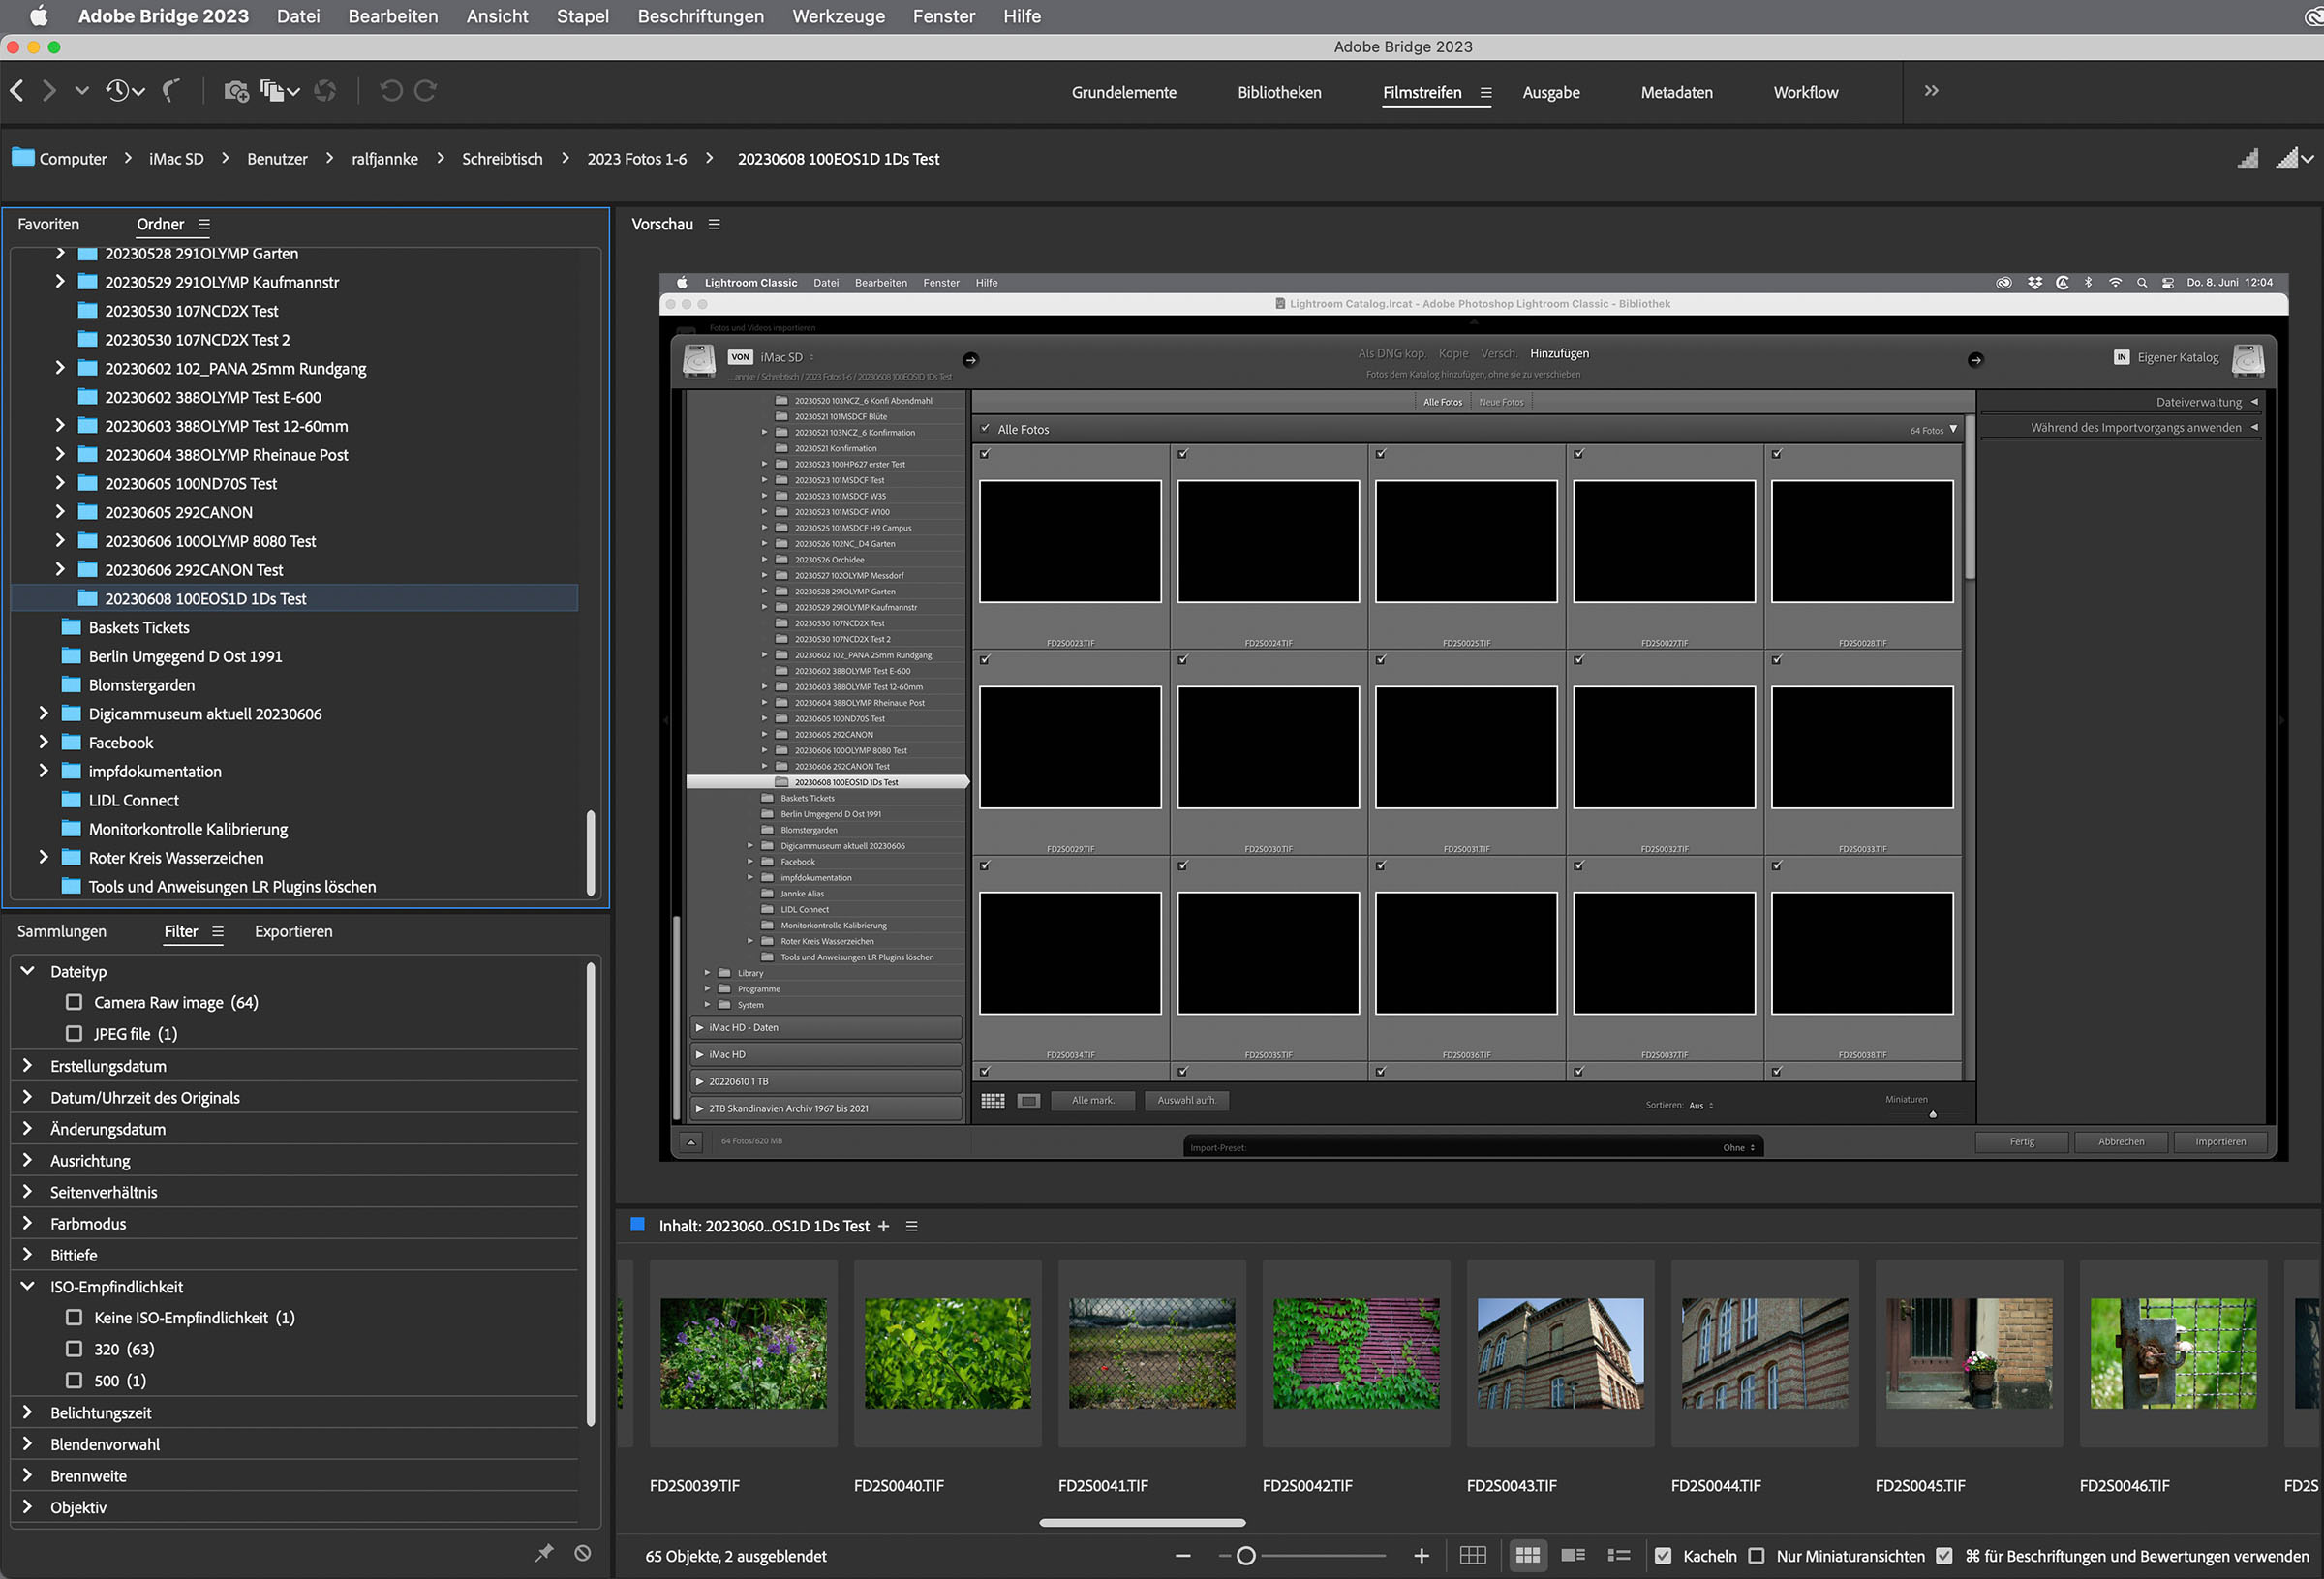Expand folder 20230606 292CANON Test
2324x1579 pixels.
pos(60,569)
